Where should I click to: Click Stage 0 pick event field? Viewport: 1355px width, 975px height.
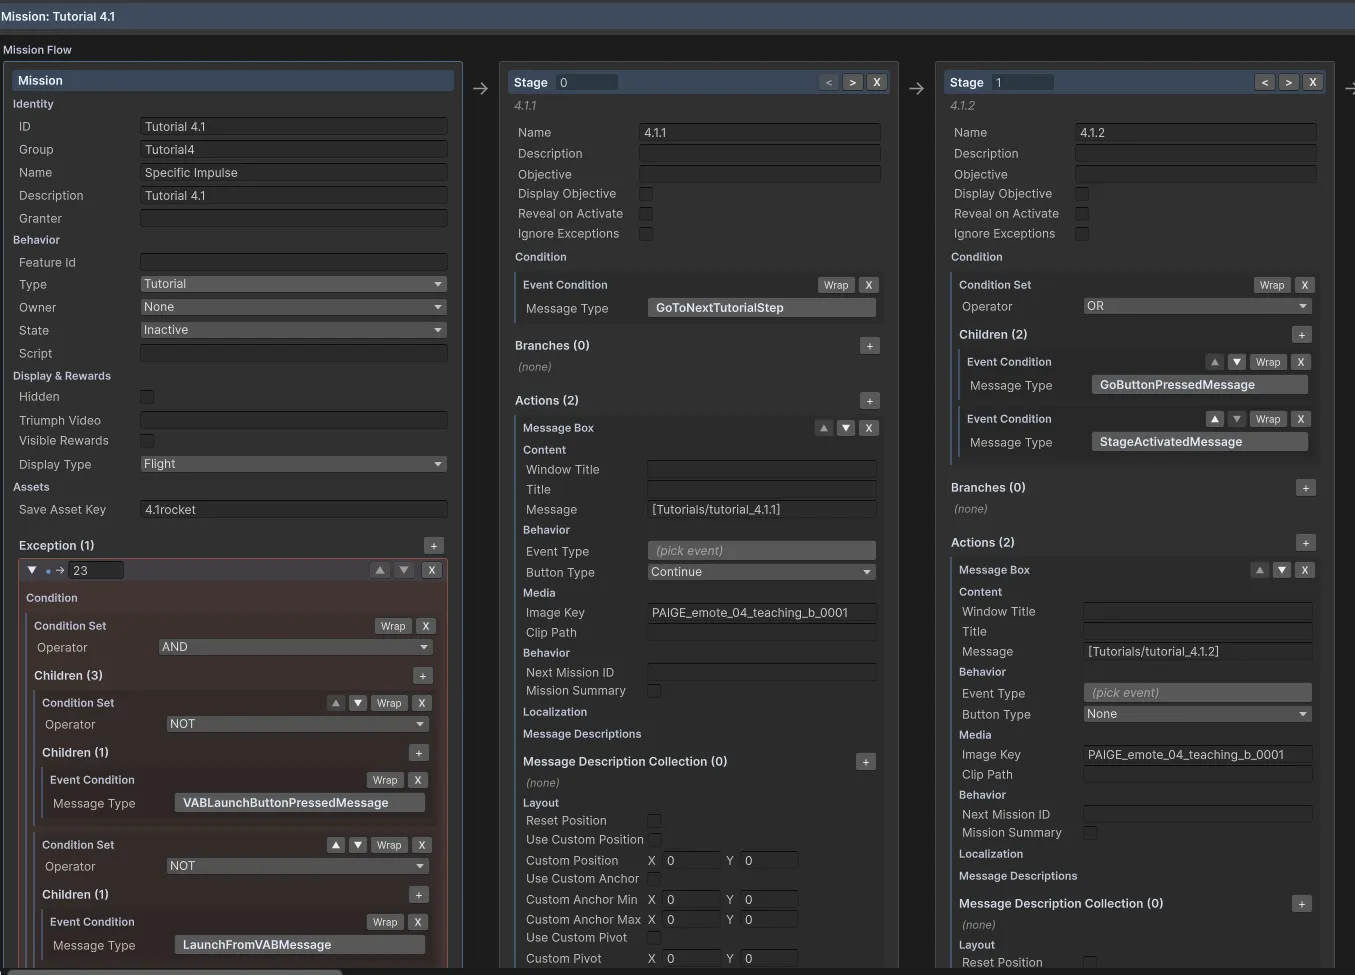tap(762, 551)
